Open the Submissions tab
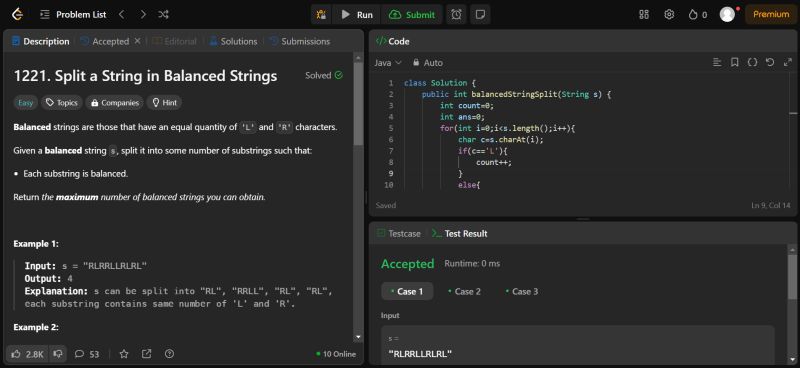 pos(299,41)
